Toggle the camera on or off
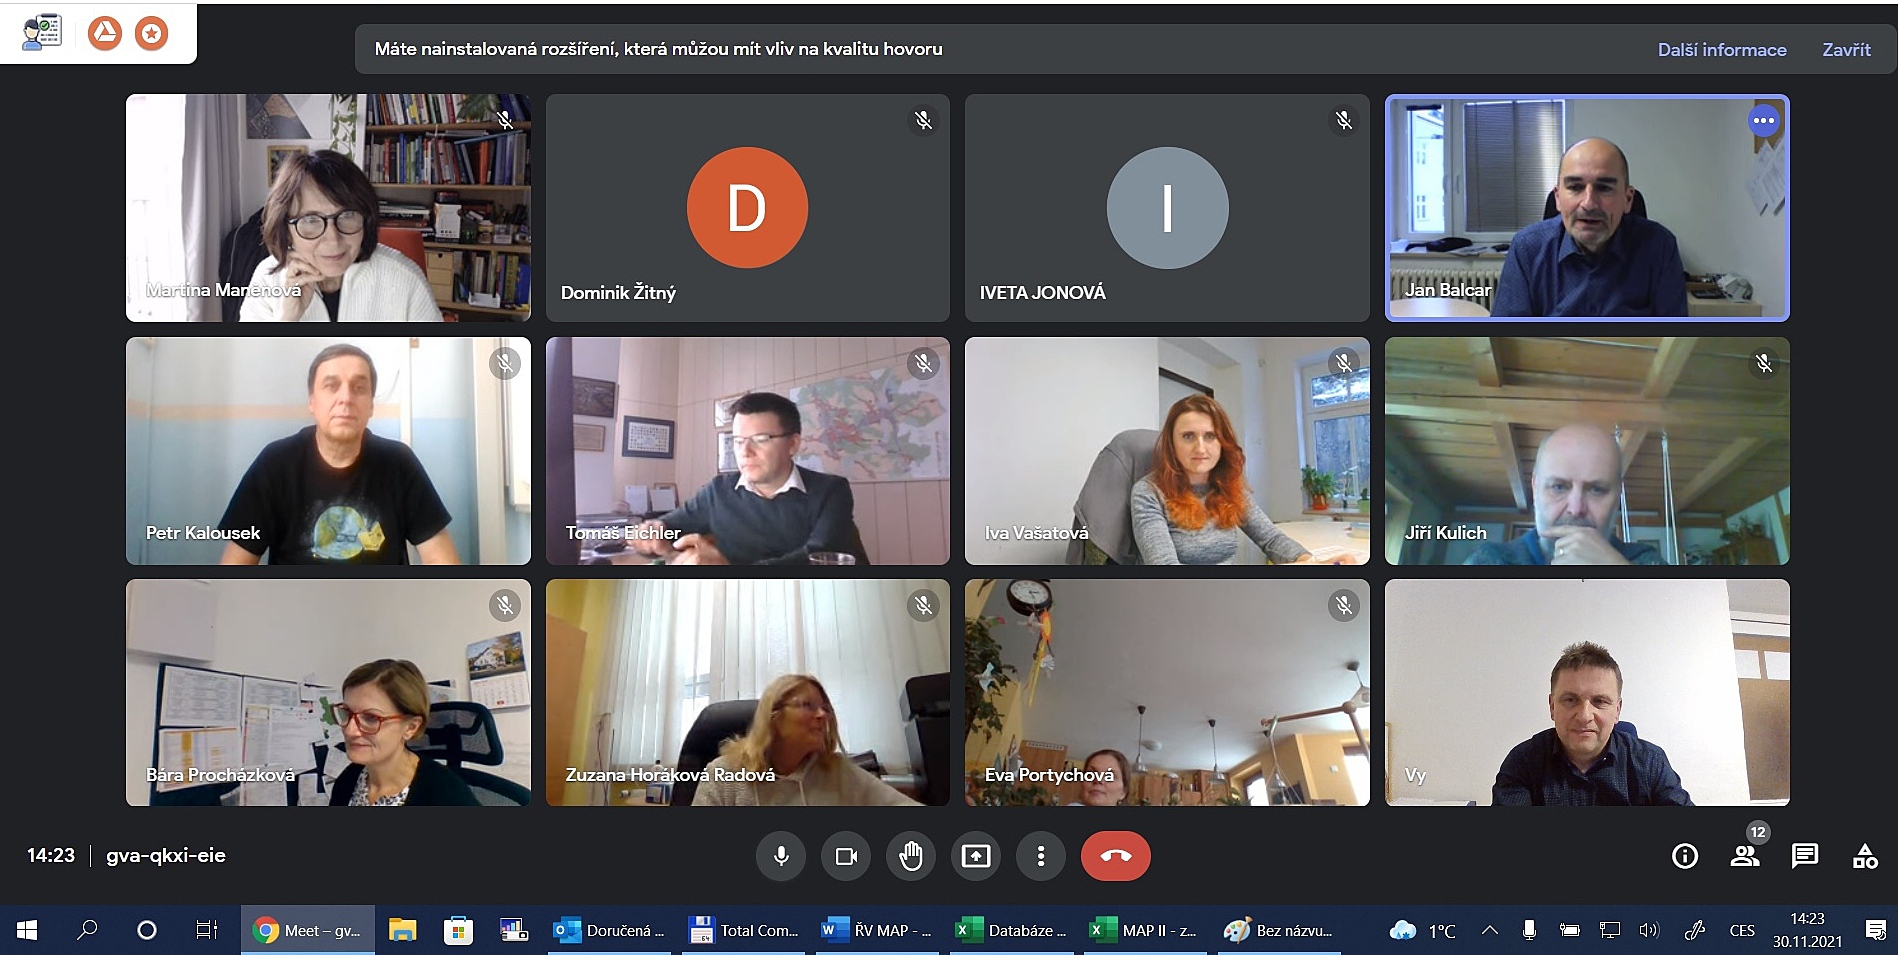The width and height of the screenshot is (1898, 955). [846, 856]
